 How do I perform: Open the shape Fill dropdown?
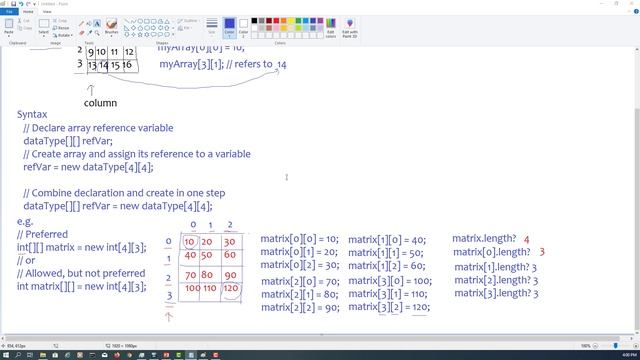pyautogui.click(x=185, y=28)
